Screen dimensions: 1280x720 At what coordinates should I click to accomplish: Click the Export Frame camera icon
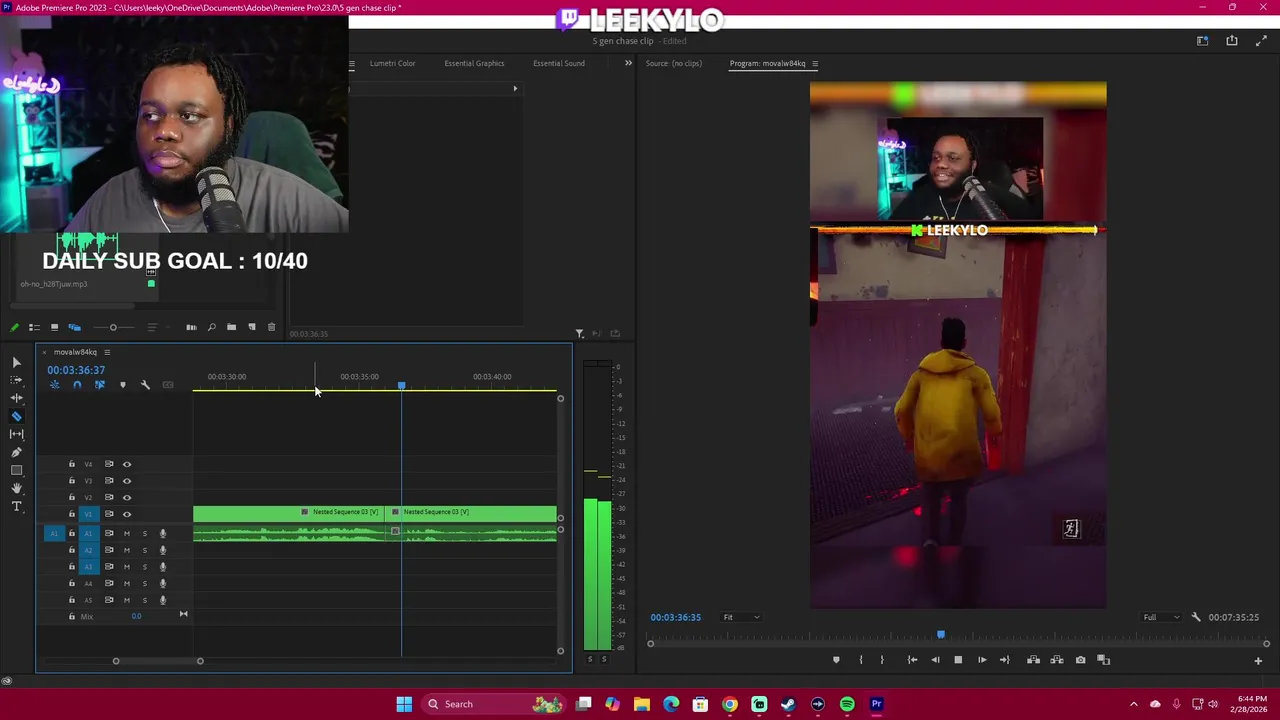pyautogui.click(x=1080, y=660)
